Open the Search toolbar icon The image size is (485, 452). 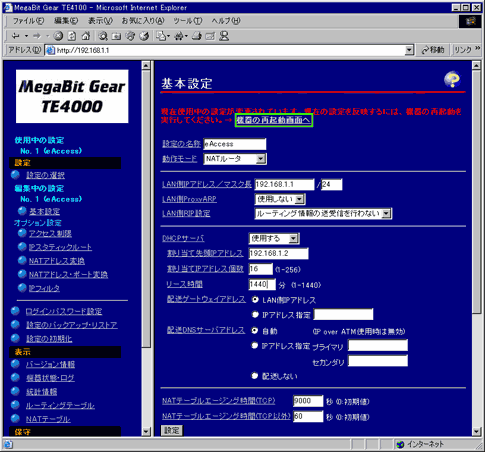pyautogui.click(x=103, y=36)
